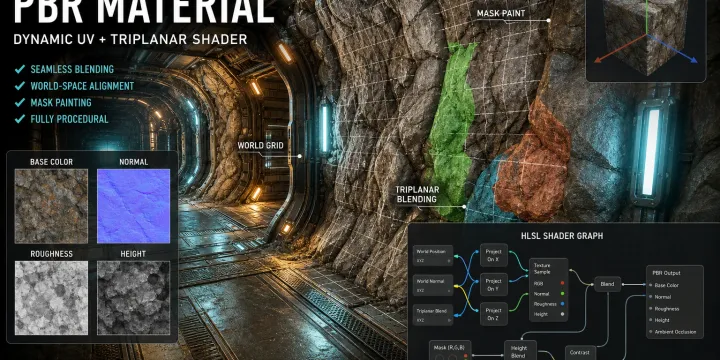This screenshot has width=720, height=360.
Task: Click the Ambient Occlusion input pin on PBR Output
Action: (x=651, y=332)
